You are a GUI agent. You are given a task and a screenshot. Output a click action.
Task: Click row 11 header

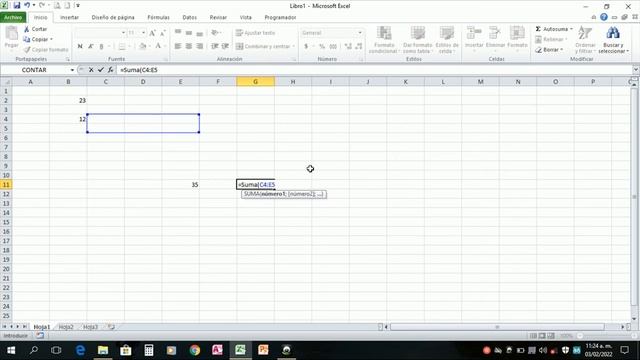[x=6, y=184]
